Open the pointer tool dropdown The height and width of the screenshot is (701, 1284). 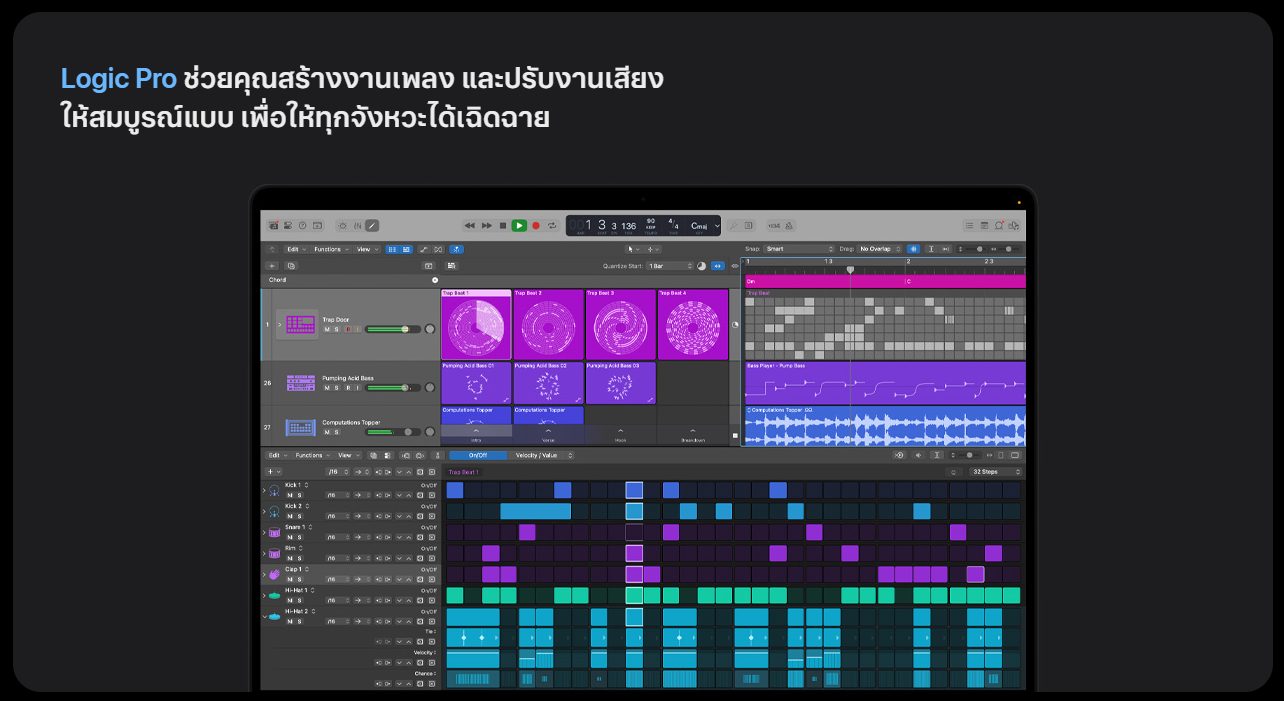pos(632,249)
